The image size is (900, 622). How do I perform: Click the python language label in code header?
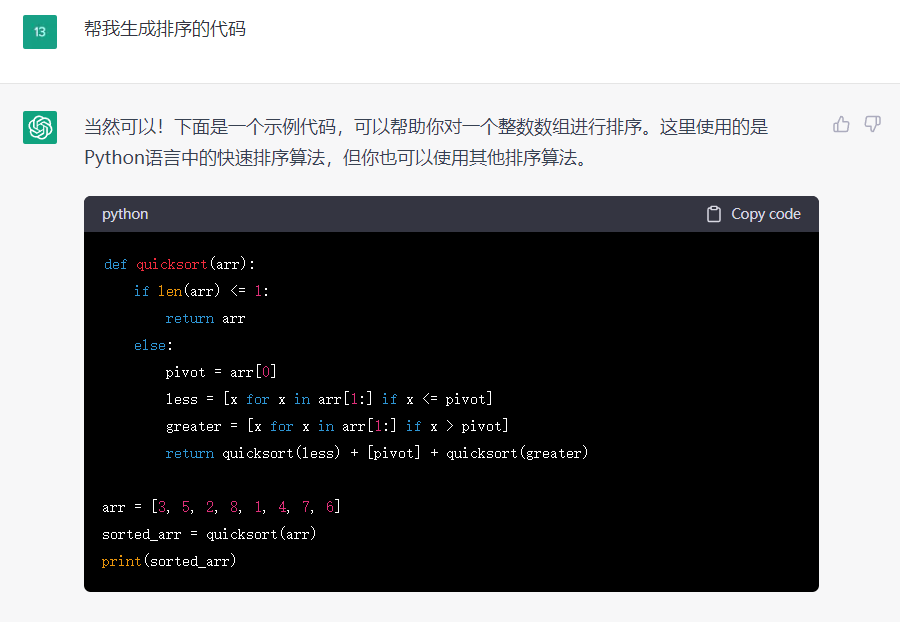(125, 214)
